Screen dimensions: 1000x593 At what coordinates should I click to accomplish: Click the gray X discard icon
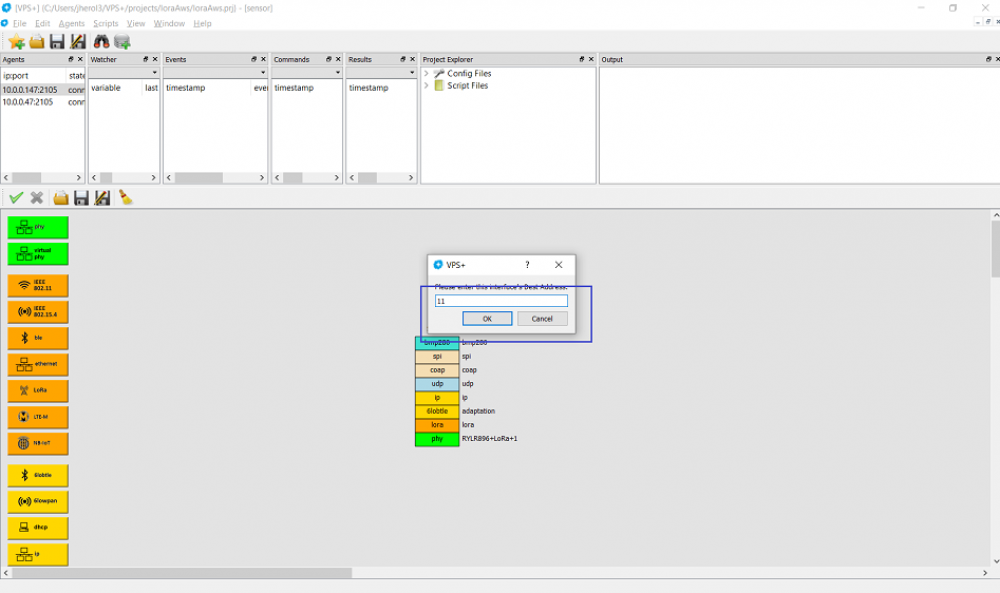[x=37, y=198]
